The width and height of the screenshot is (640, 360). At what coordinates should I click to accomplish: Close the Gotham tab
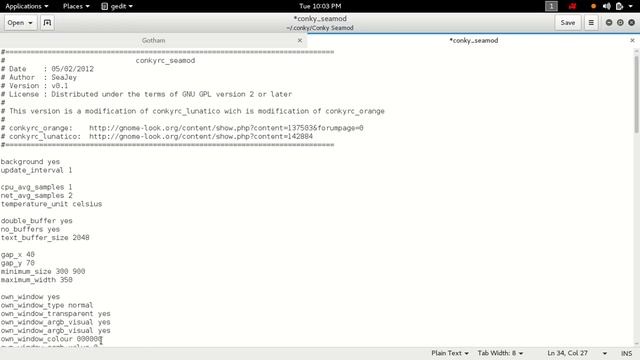(300, 40)
